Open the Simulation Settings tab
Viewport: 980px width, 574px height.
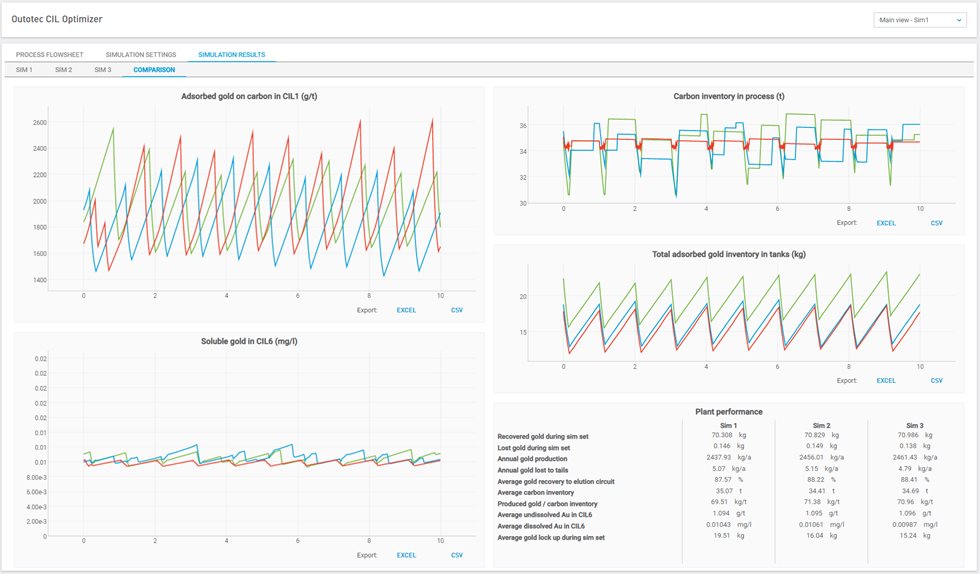coord(140,55)
